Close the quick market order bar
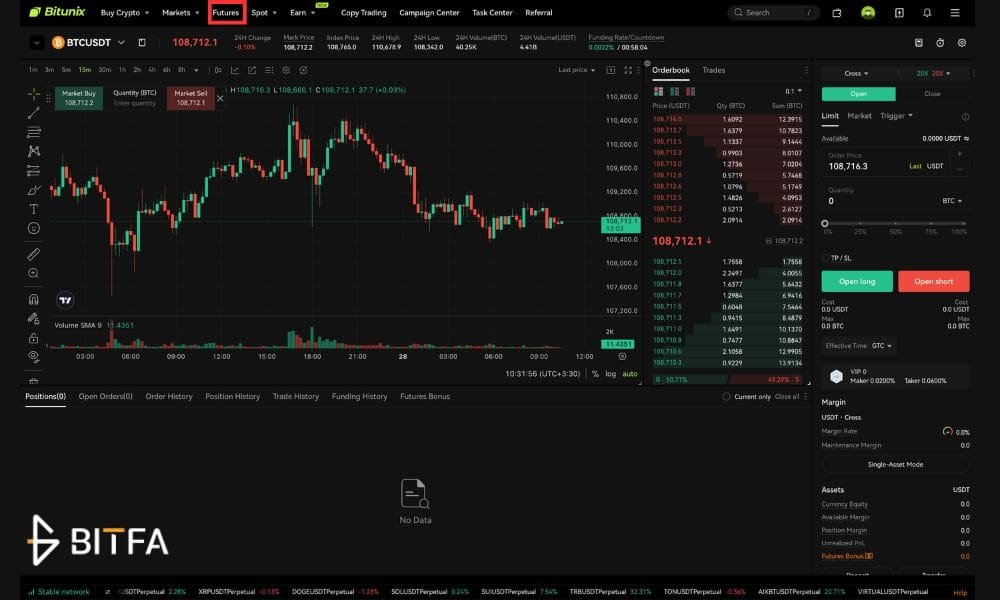Viewport: 1000px width, 600px height. 220,98
